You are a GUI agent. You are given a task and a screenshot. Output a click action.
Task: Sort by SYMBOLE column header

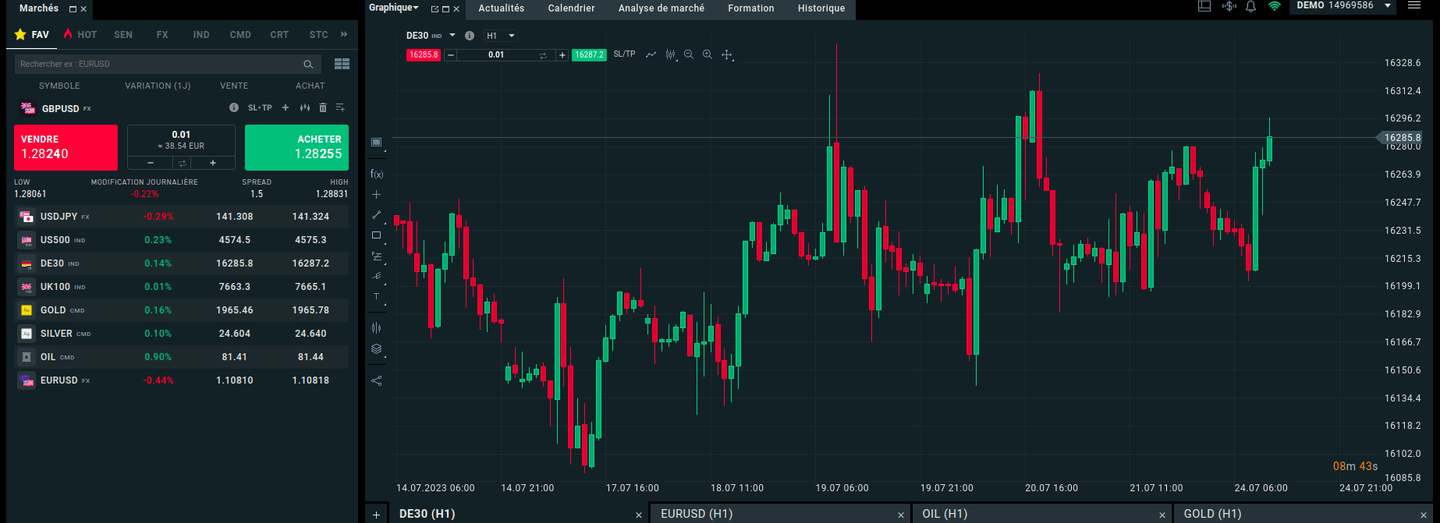pos(59,86)
